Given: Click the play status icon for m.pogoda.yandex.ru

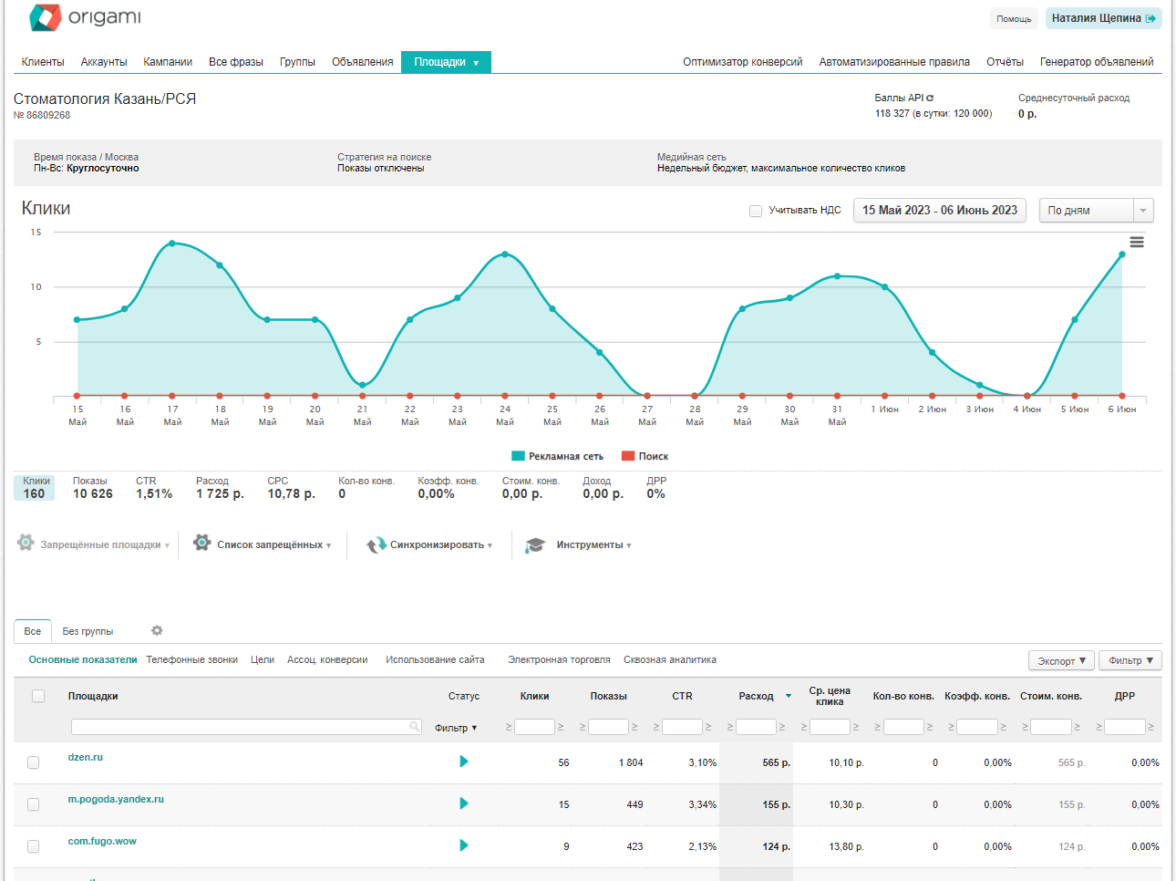Looking at the screenshot, I should (x=463, y=803).
